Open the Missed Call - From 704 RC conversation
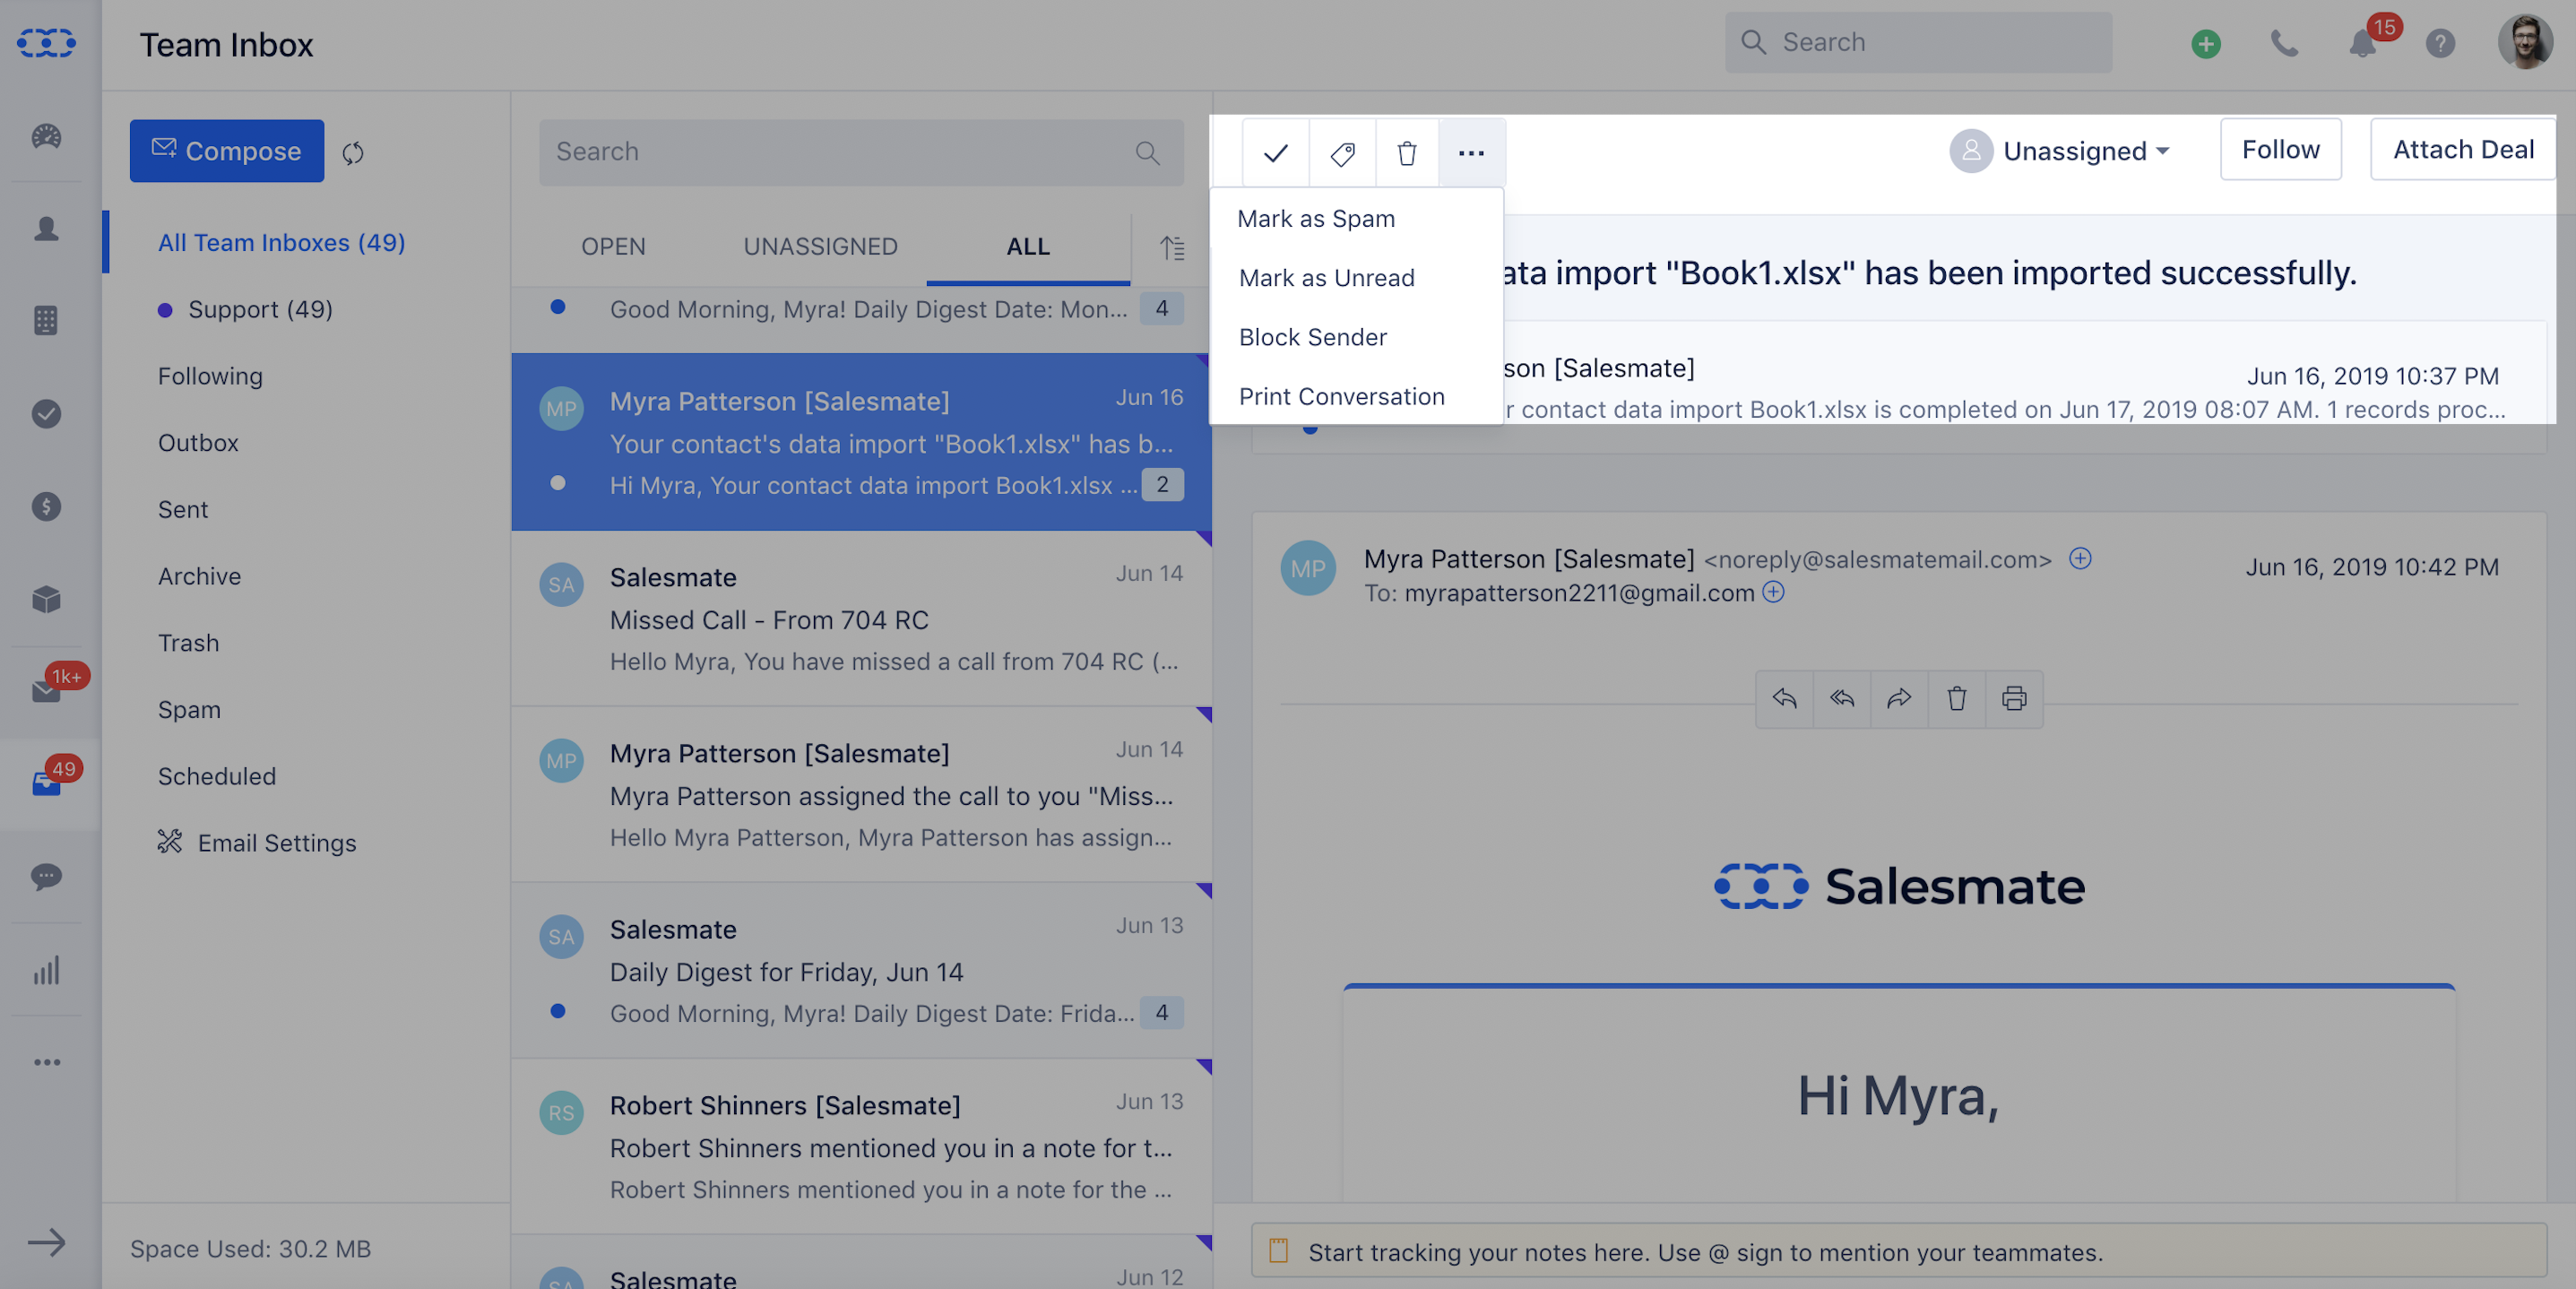The width and height of the screenshot is (2576, 1289). click(861, 619)
